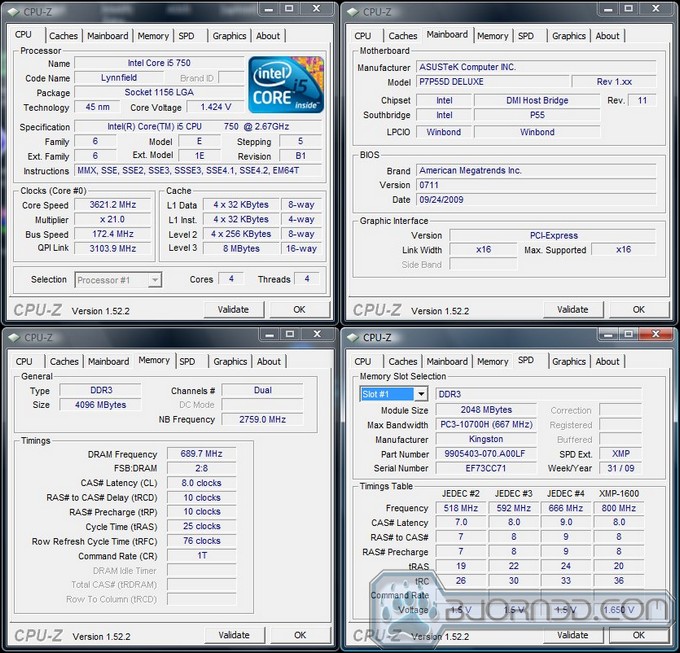Click the BIOS Version field '0711'

tap(536, 185)
